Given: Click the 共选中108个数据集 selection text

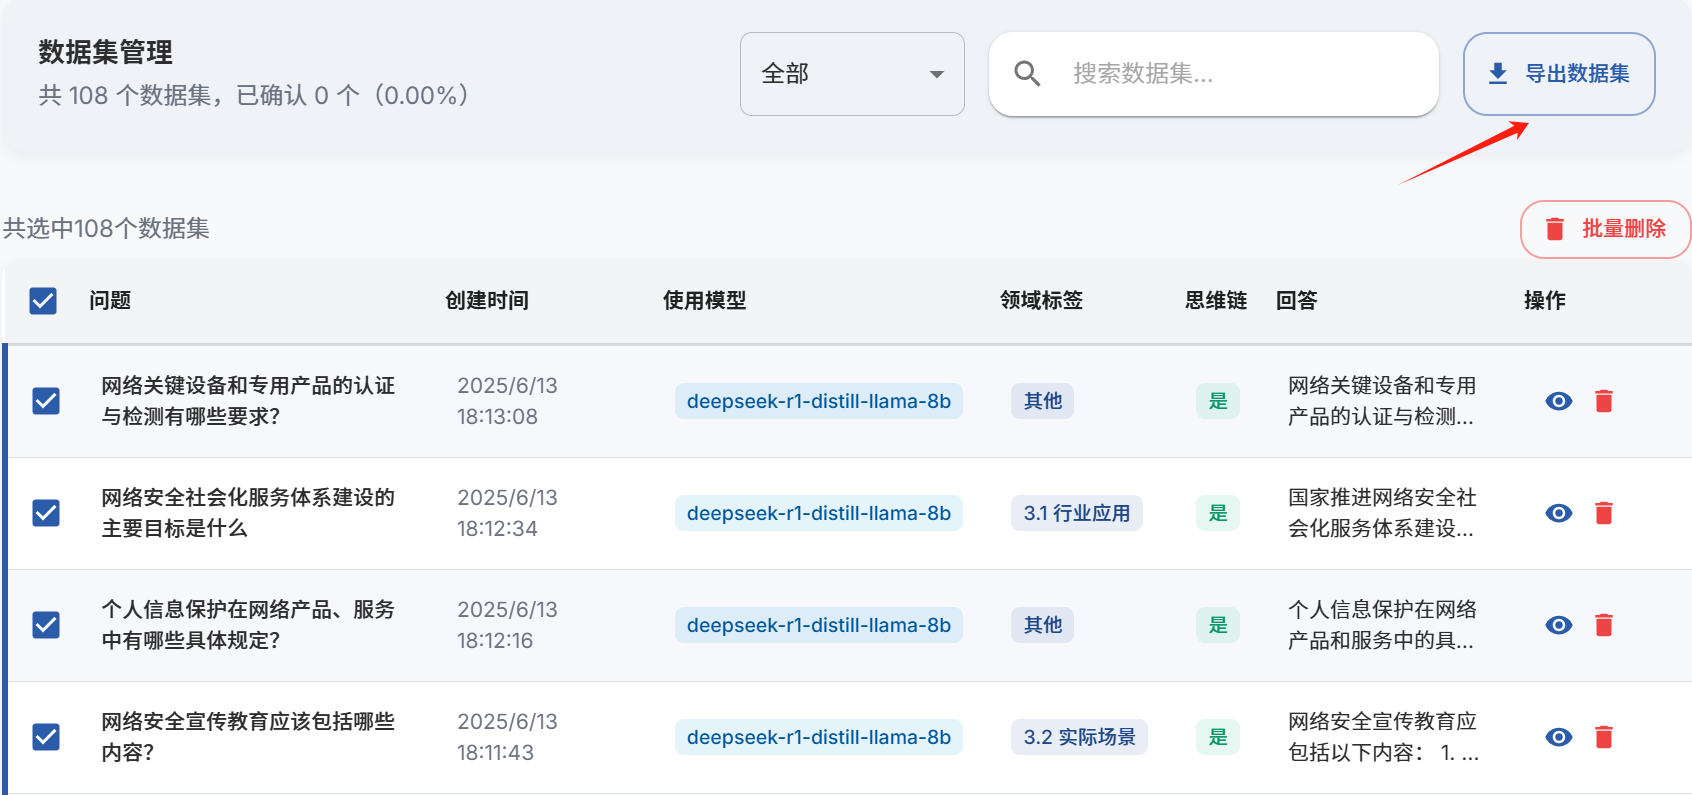Looking at the screenshot, I should 106,229.
